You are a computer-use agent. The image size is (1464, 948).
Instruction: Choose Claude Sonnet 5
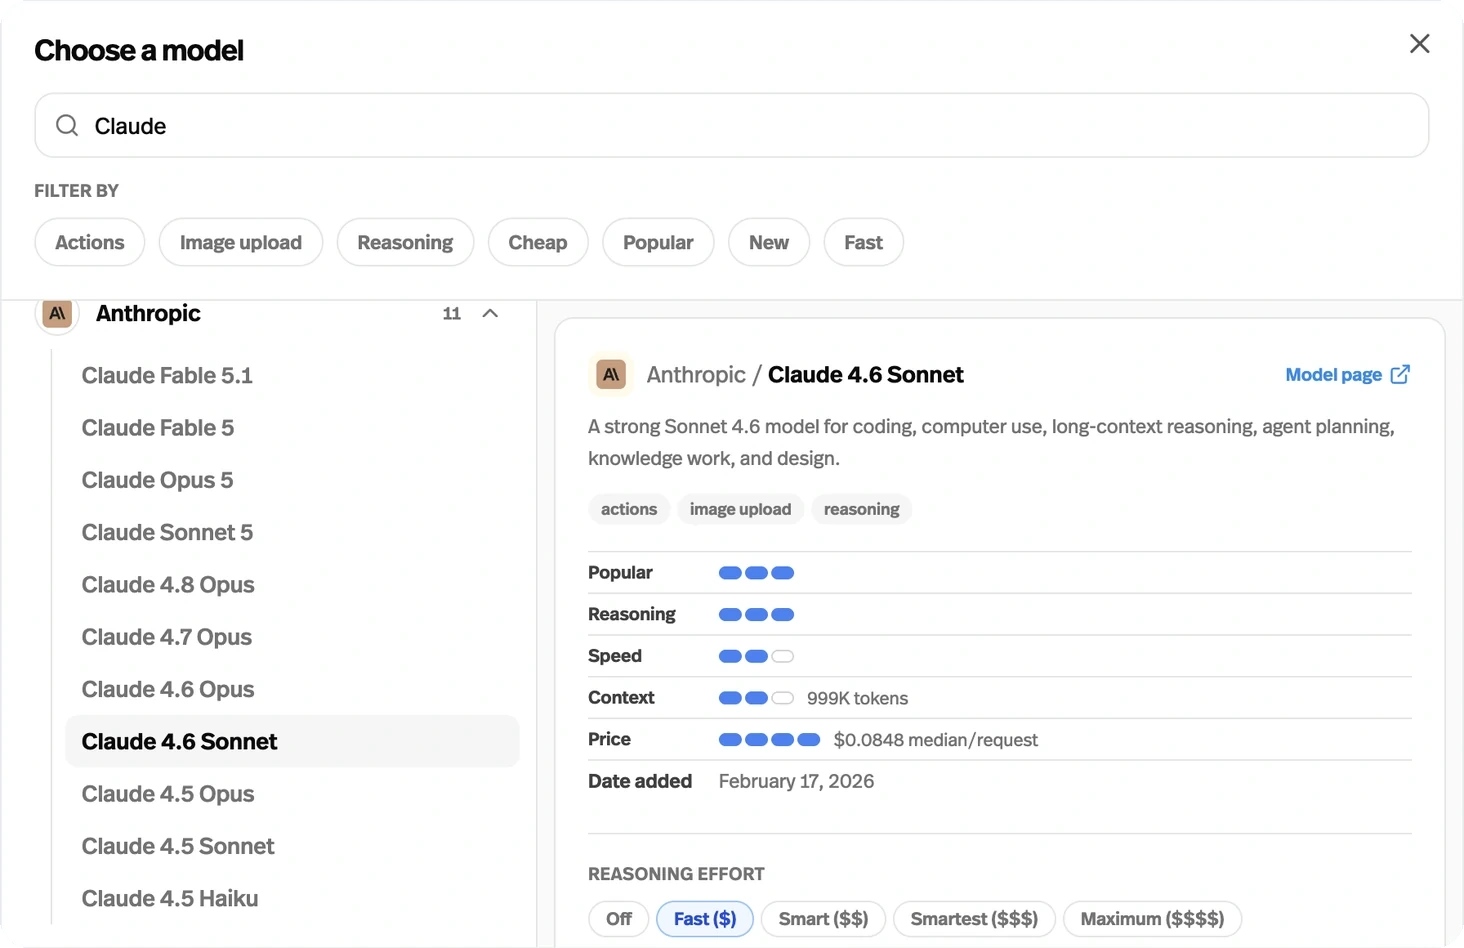coord(292,532)
